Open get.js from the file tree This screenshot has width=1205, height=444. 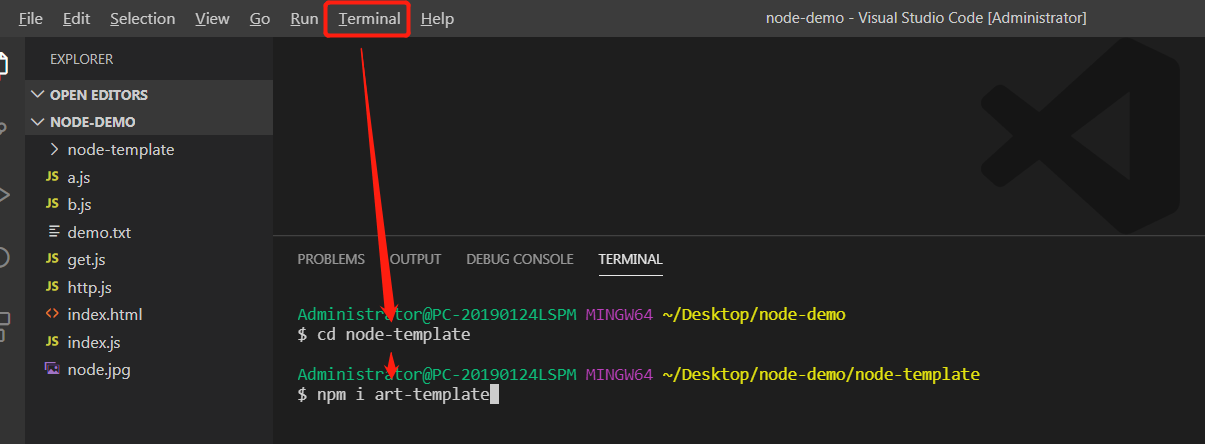tap(149, 259)
